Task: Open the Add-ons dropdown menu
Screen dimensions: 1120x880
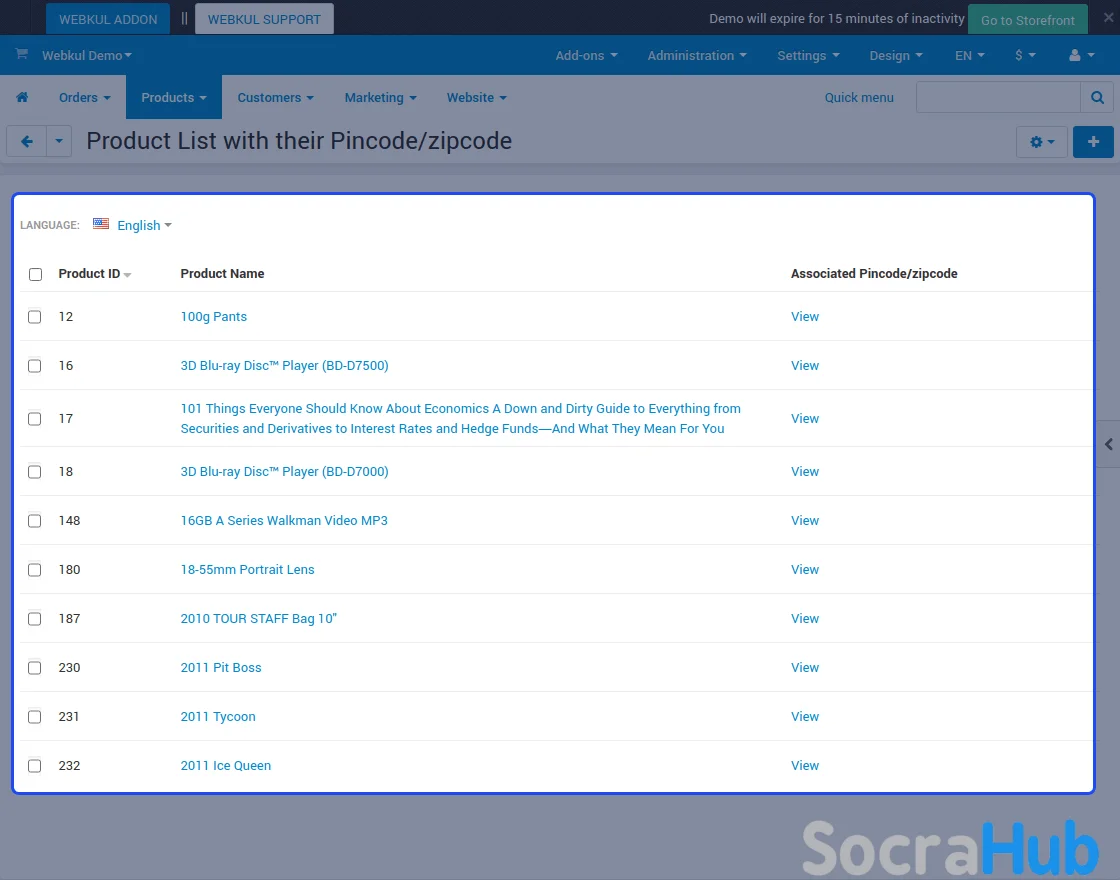Action: pyautogui.click(x=586, y=55)
